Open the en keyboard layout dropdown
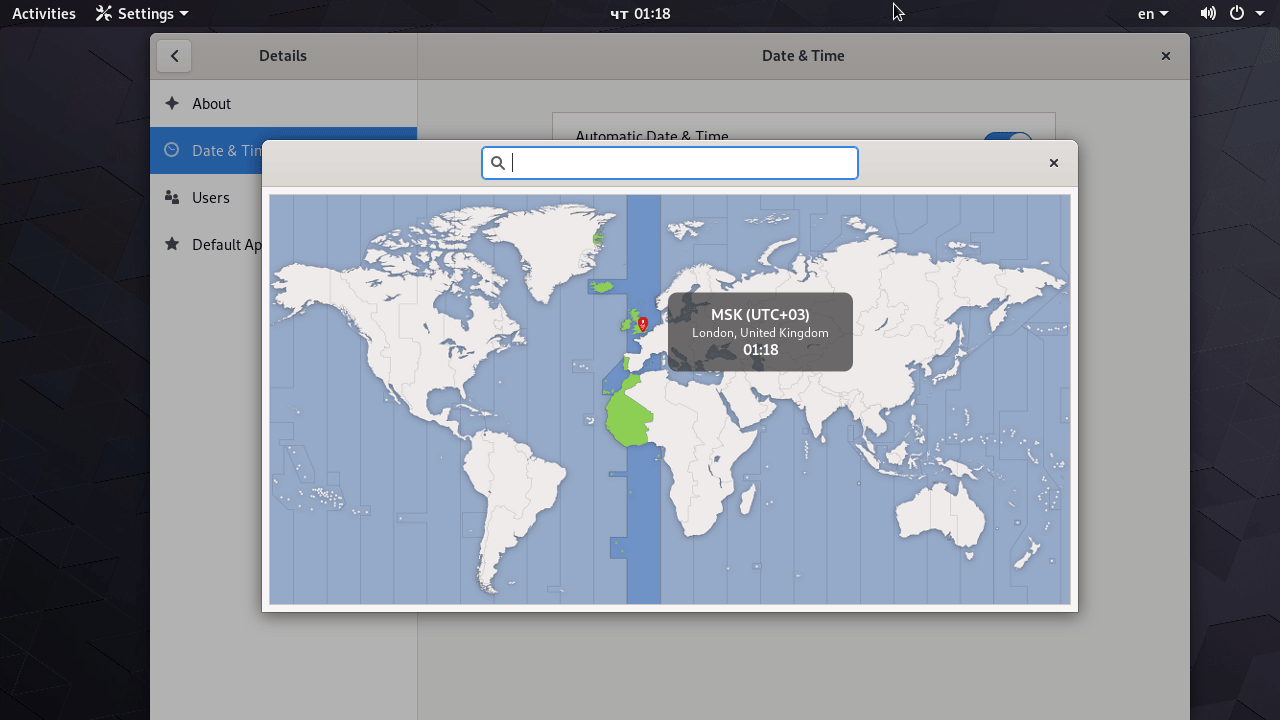Screen dimensions: 1280x720 tap(1152, 14)
